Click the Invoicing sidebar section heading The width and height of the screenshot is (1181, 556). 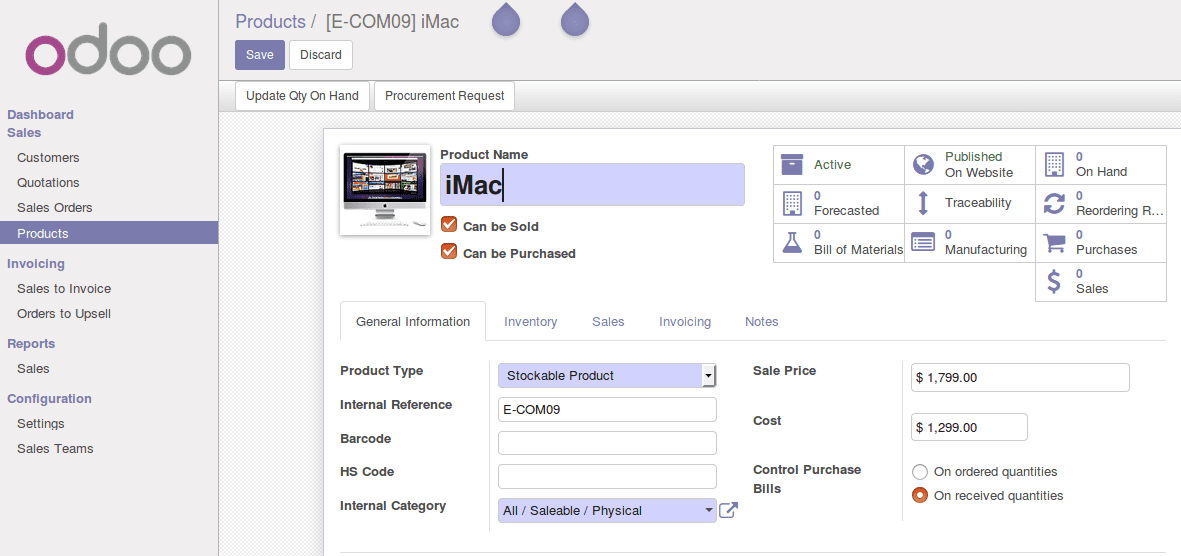pos(35,264)
